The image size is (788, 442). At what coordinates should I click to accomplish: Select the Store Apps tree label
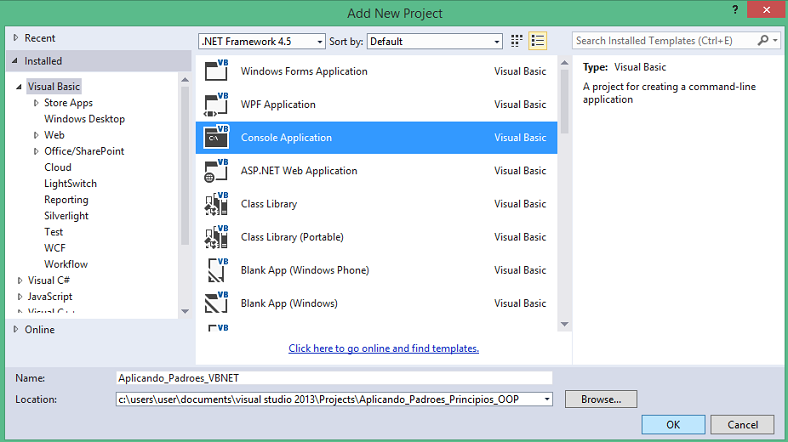[68, 102]
